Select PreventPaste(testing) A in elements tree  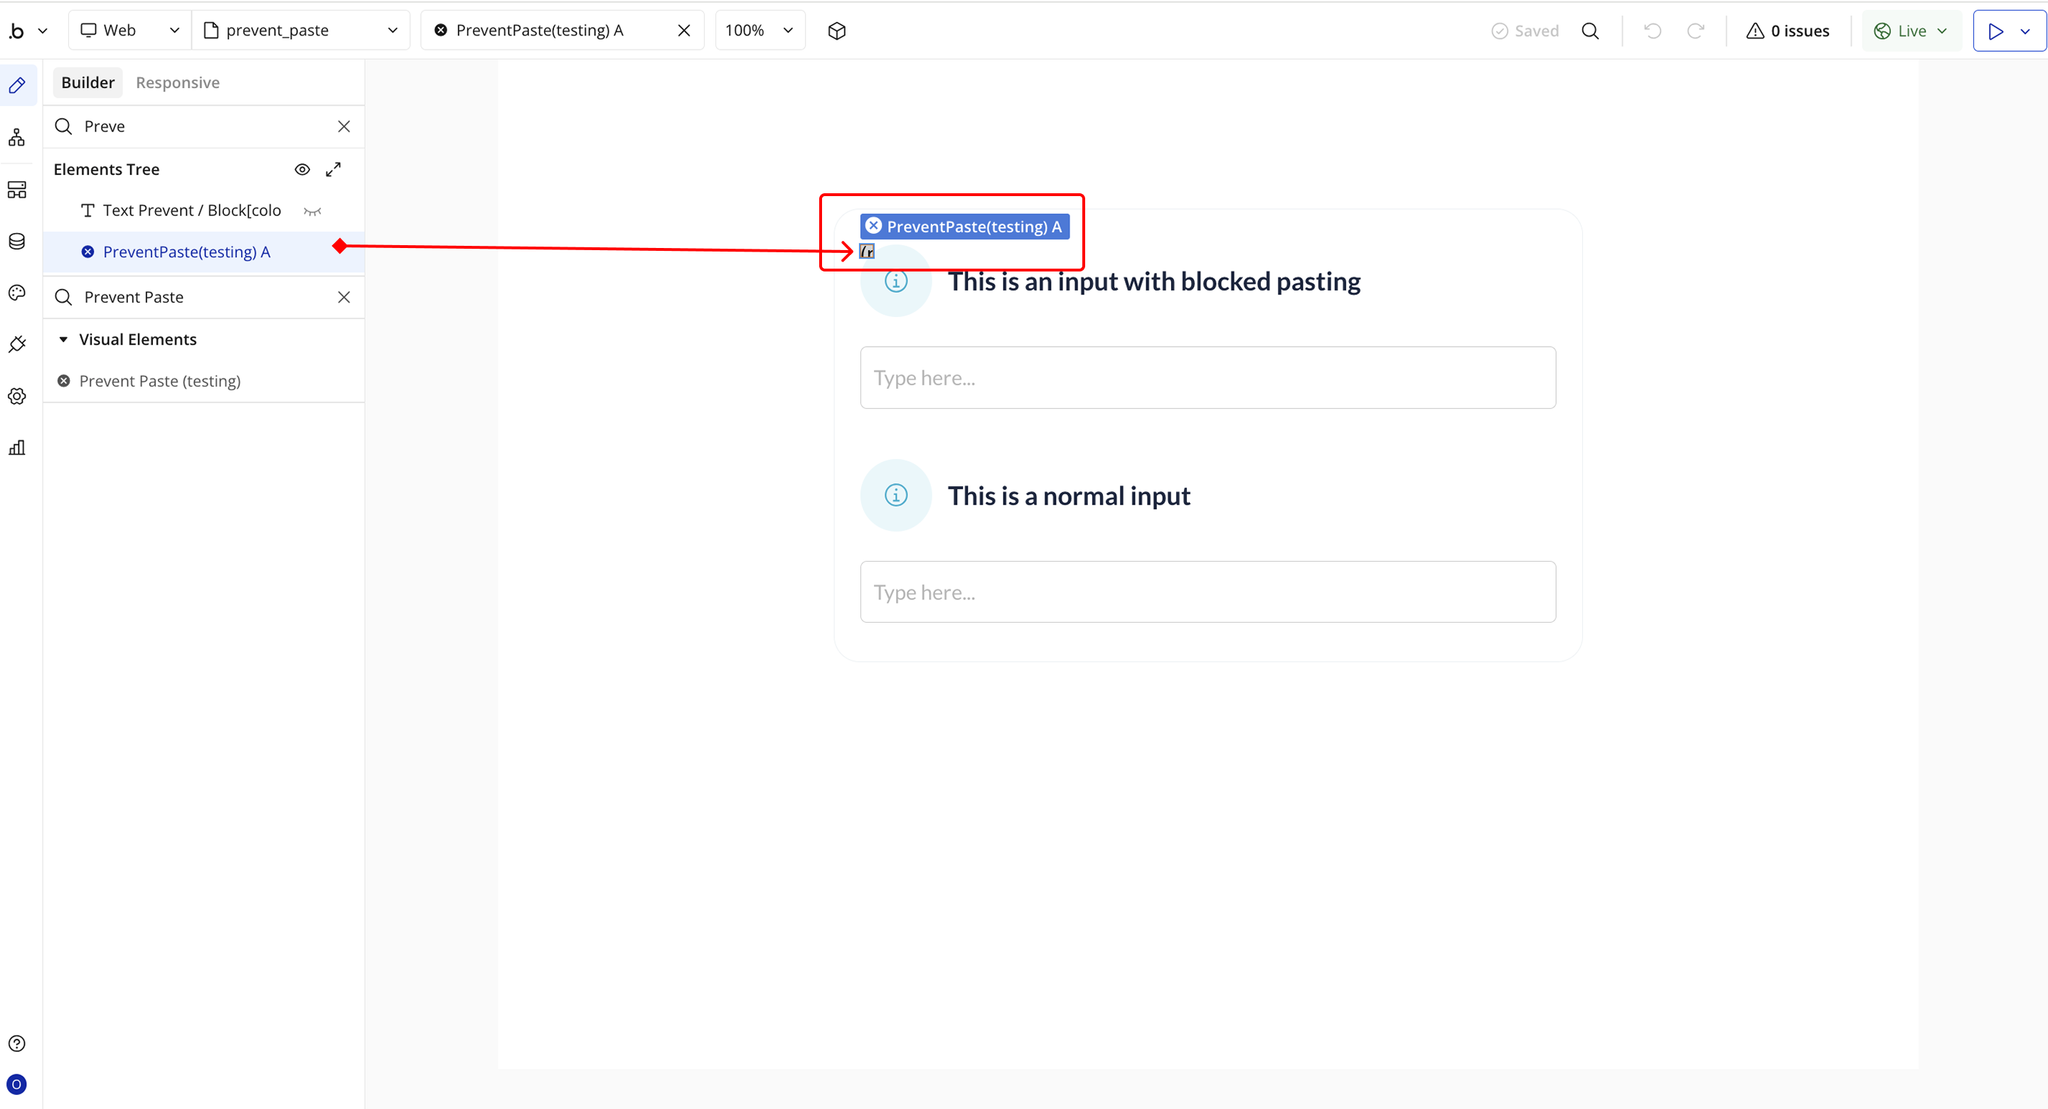[x=186, y=252]
